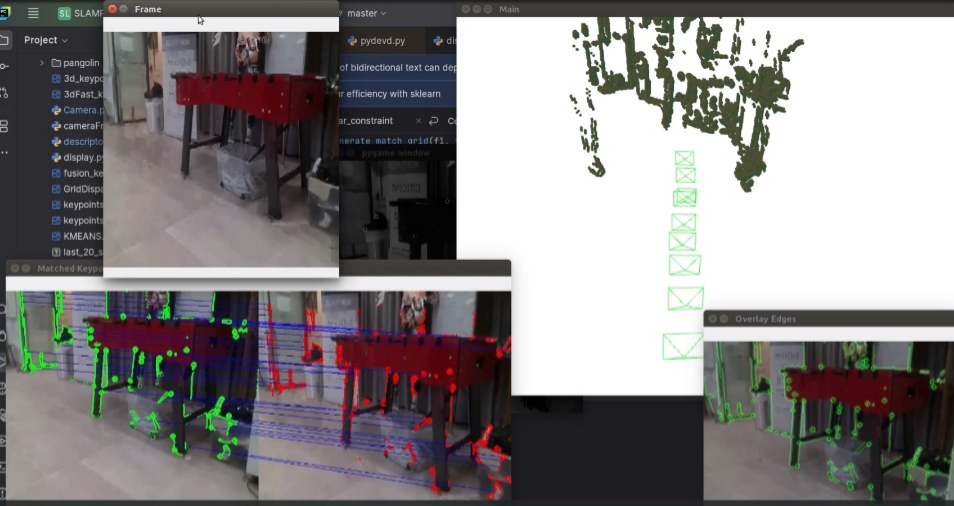
Task: Click the Python icon on pydevd.py tab
Action: (352, 41)
